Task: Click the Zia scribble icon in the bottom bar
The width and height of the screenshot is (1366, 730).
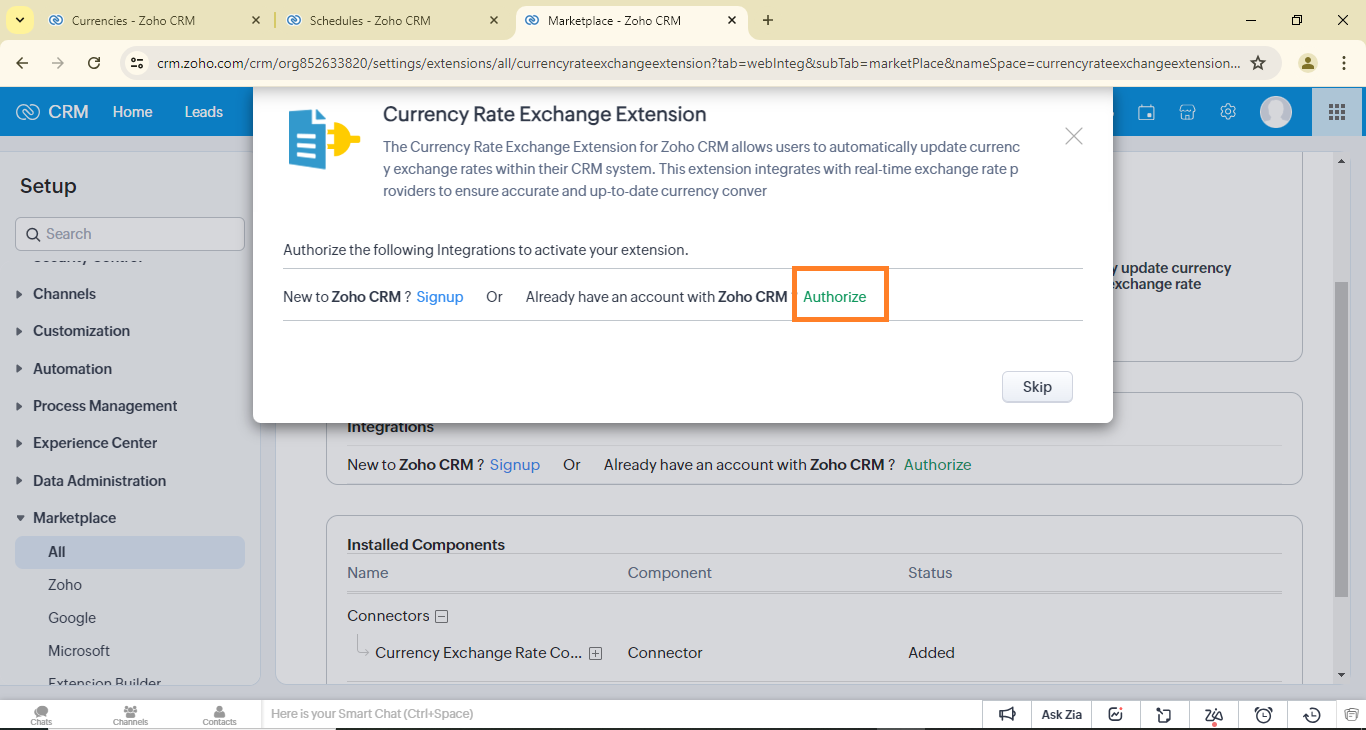Action: 1214,714
